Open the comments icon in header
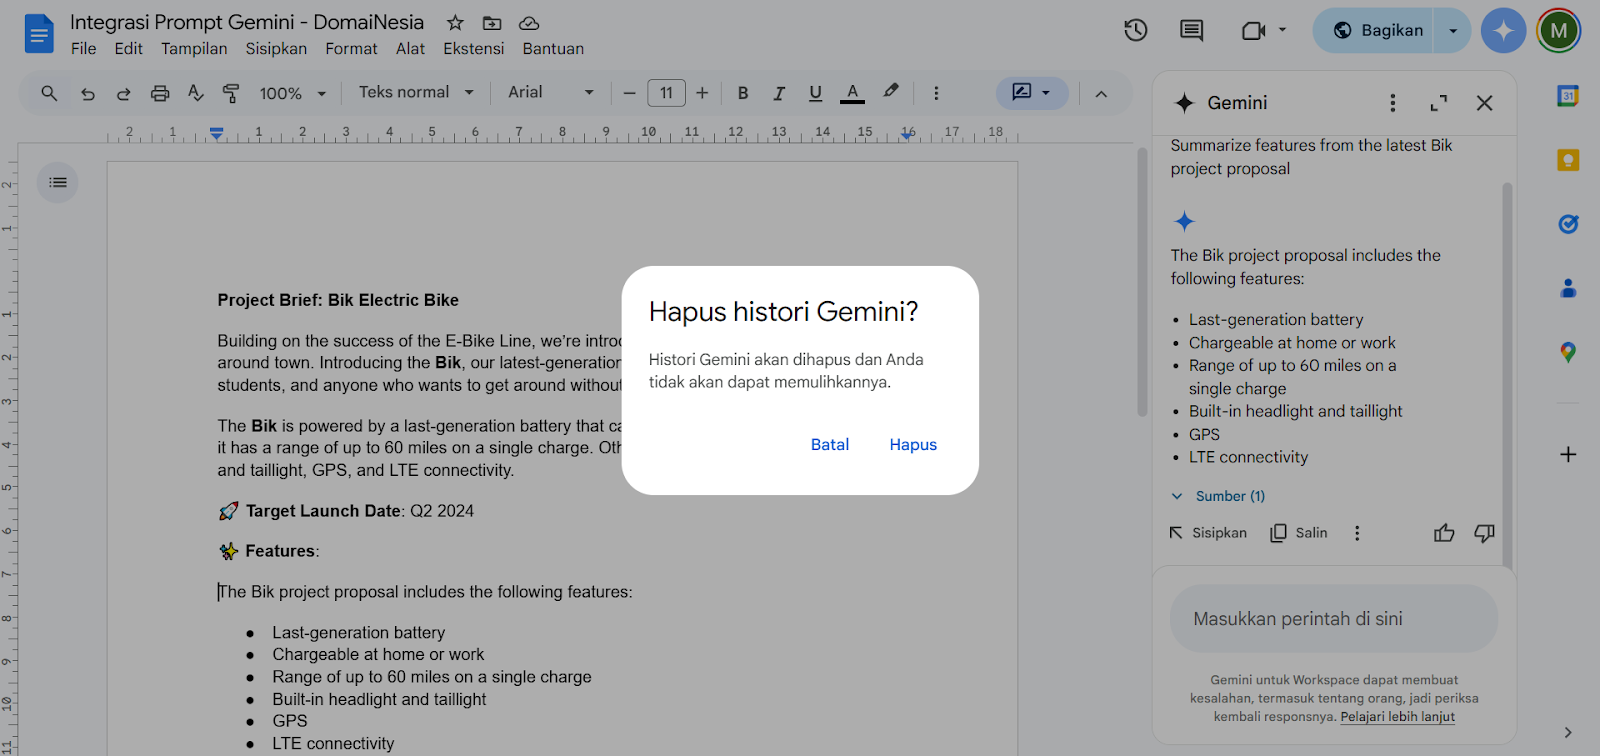Image resolution: width=1600 pixels, height=756 pixels. (x=1191, y=30)
